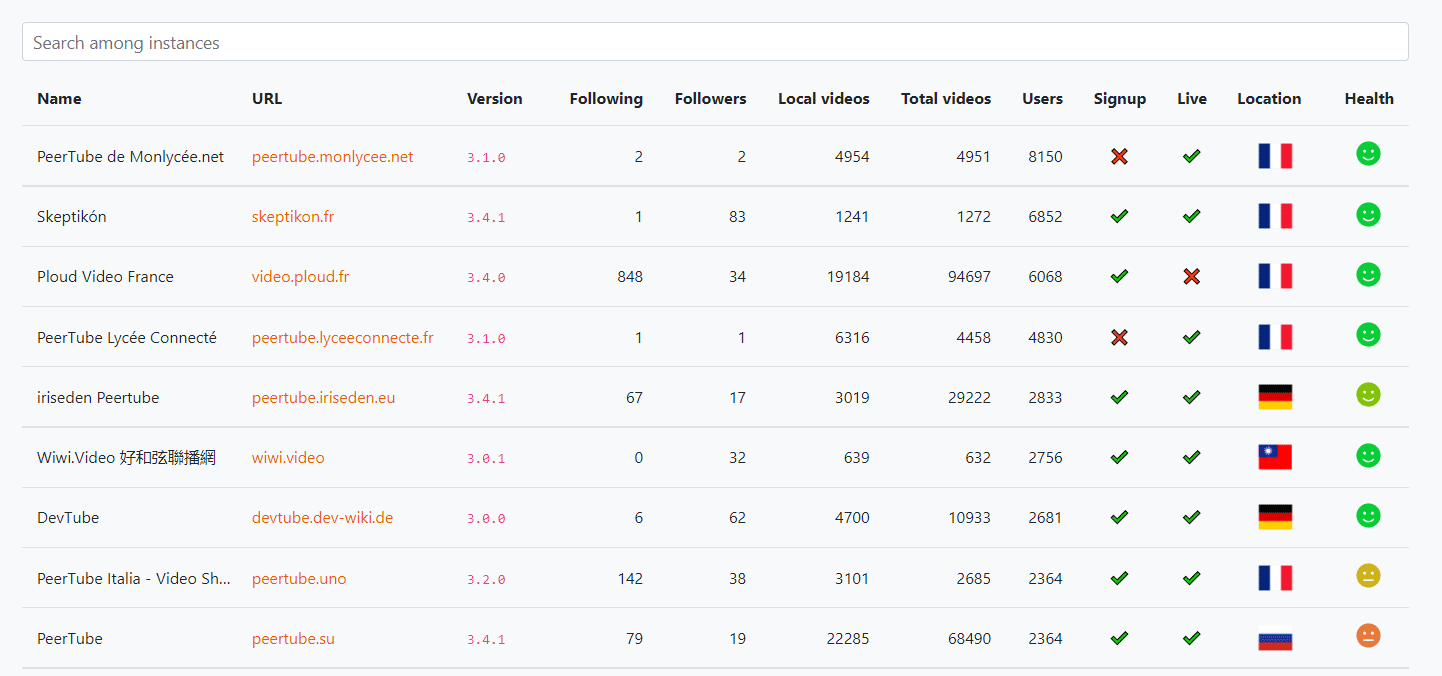Sort instances by Followers header
Image resolution: width=1442 pixels, height=676 pixels.
click(710, 98)
